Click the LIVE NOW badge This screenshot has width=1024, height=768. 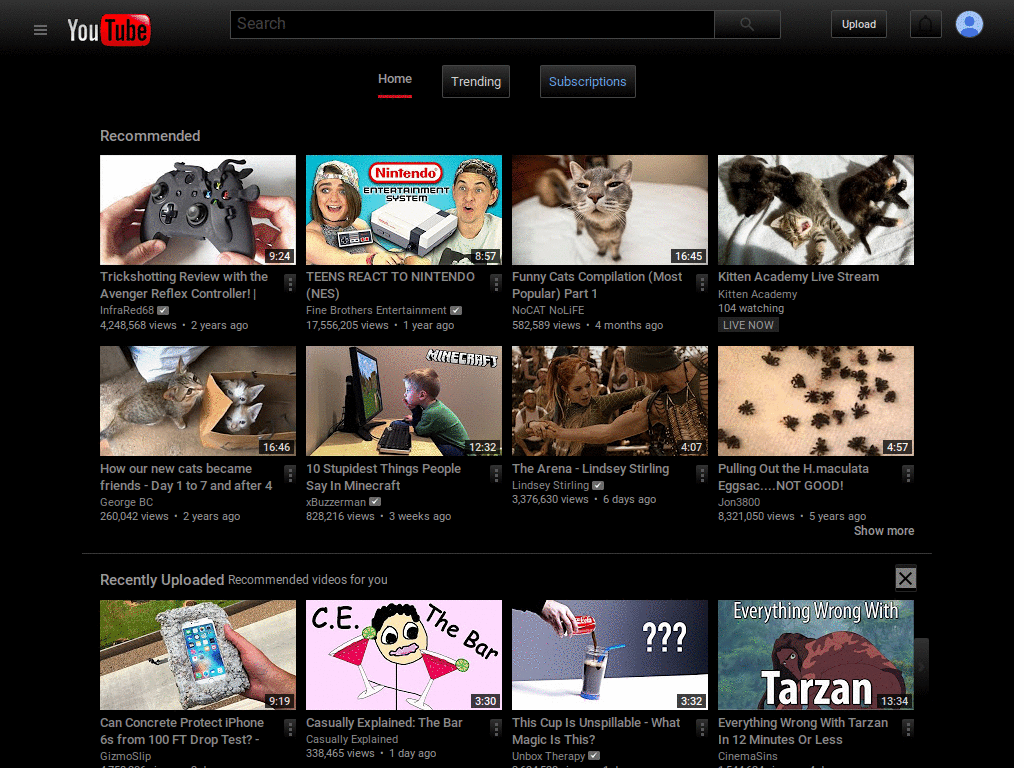tap(748, 325)
